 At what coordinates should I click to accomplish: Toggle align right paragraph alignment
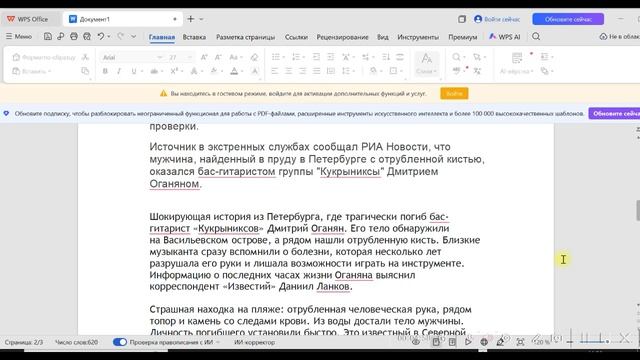pos(302,71)
